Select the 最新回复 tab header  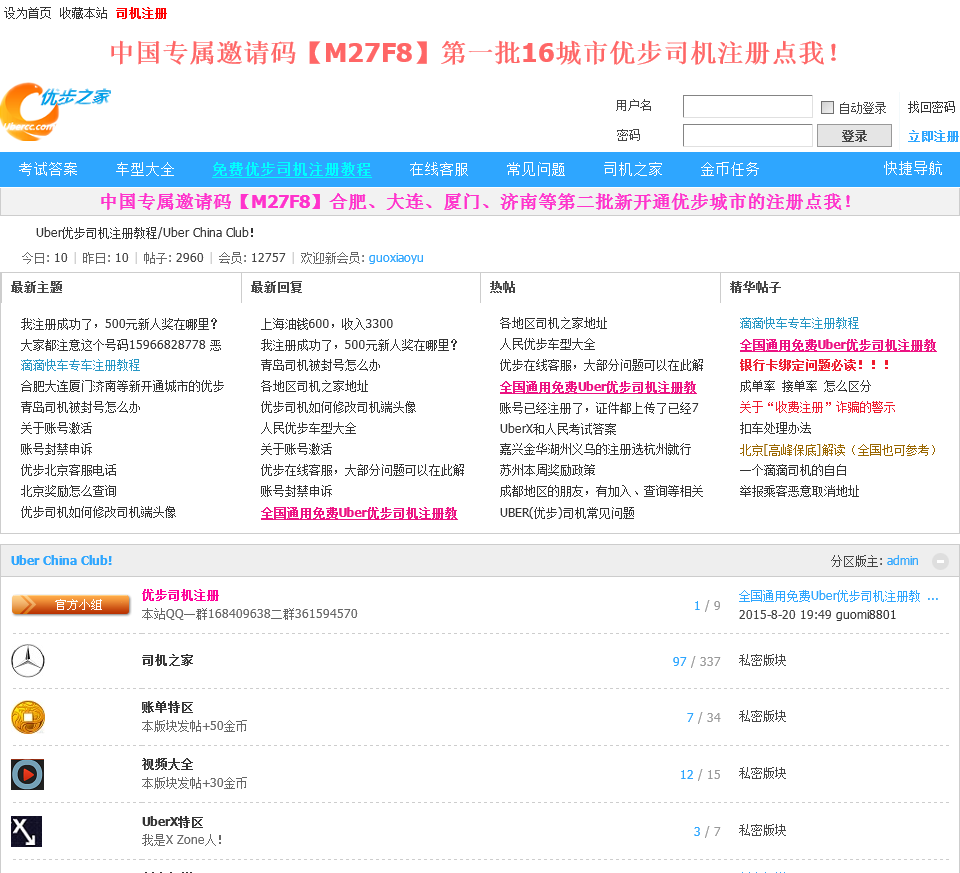click(x=276, y=287)
